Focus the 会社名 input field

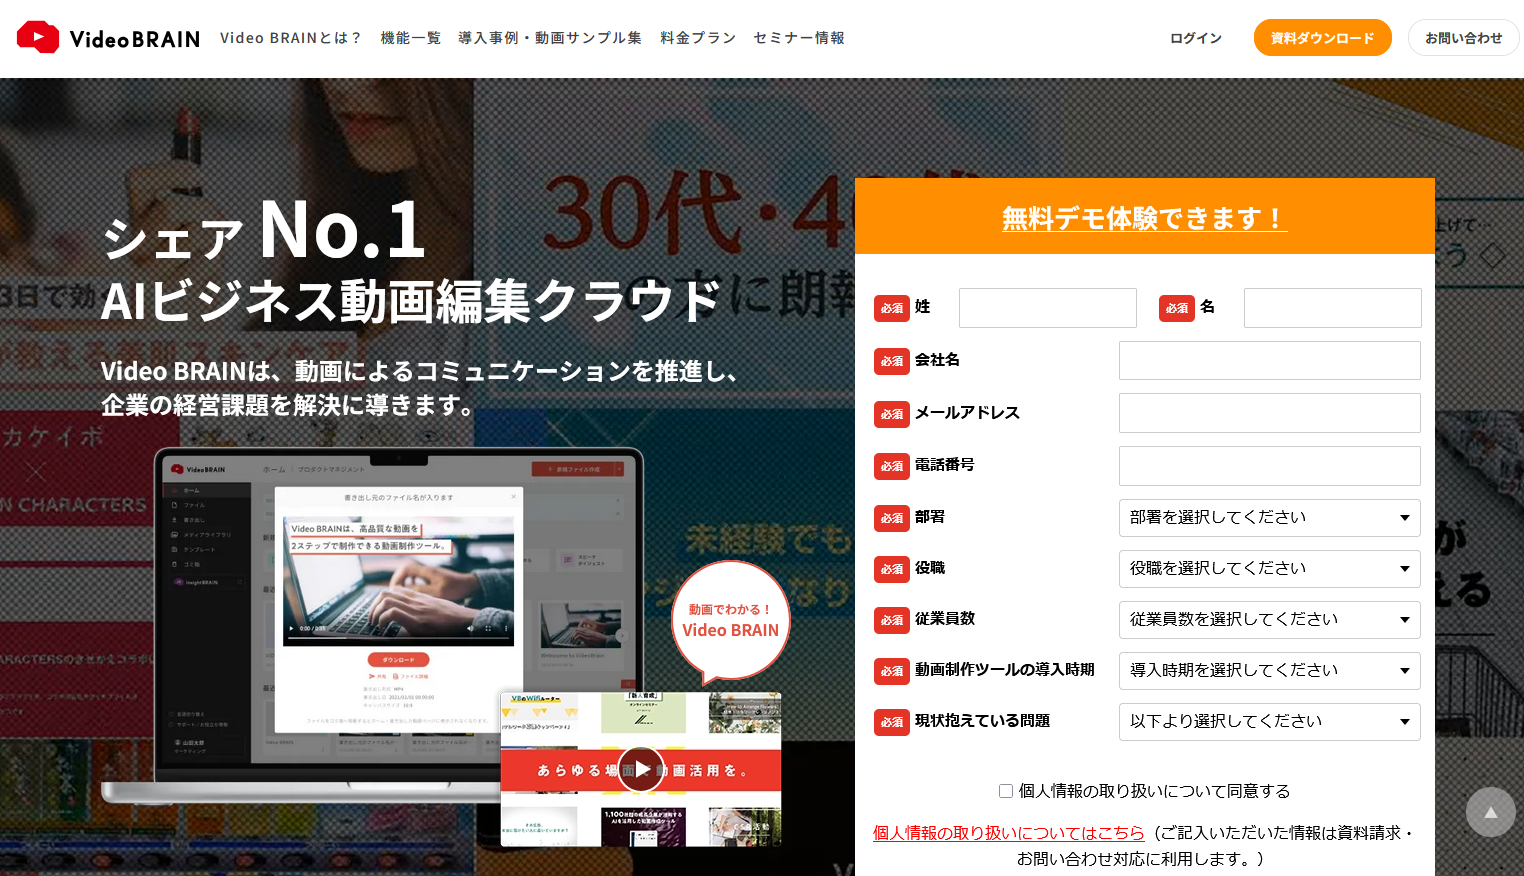tap(1269, 360)
